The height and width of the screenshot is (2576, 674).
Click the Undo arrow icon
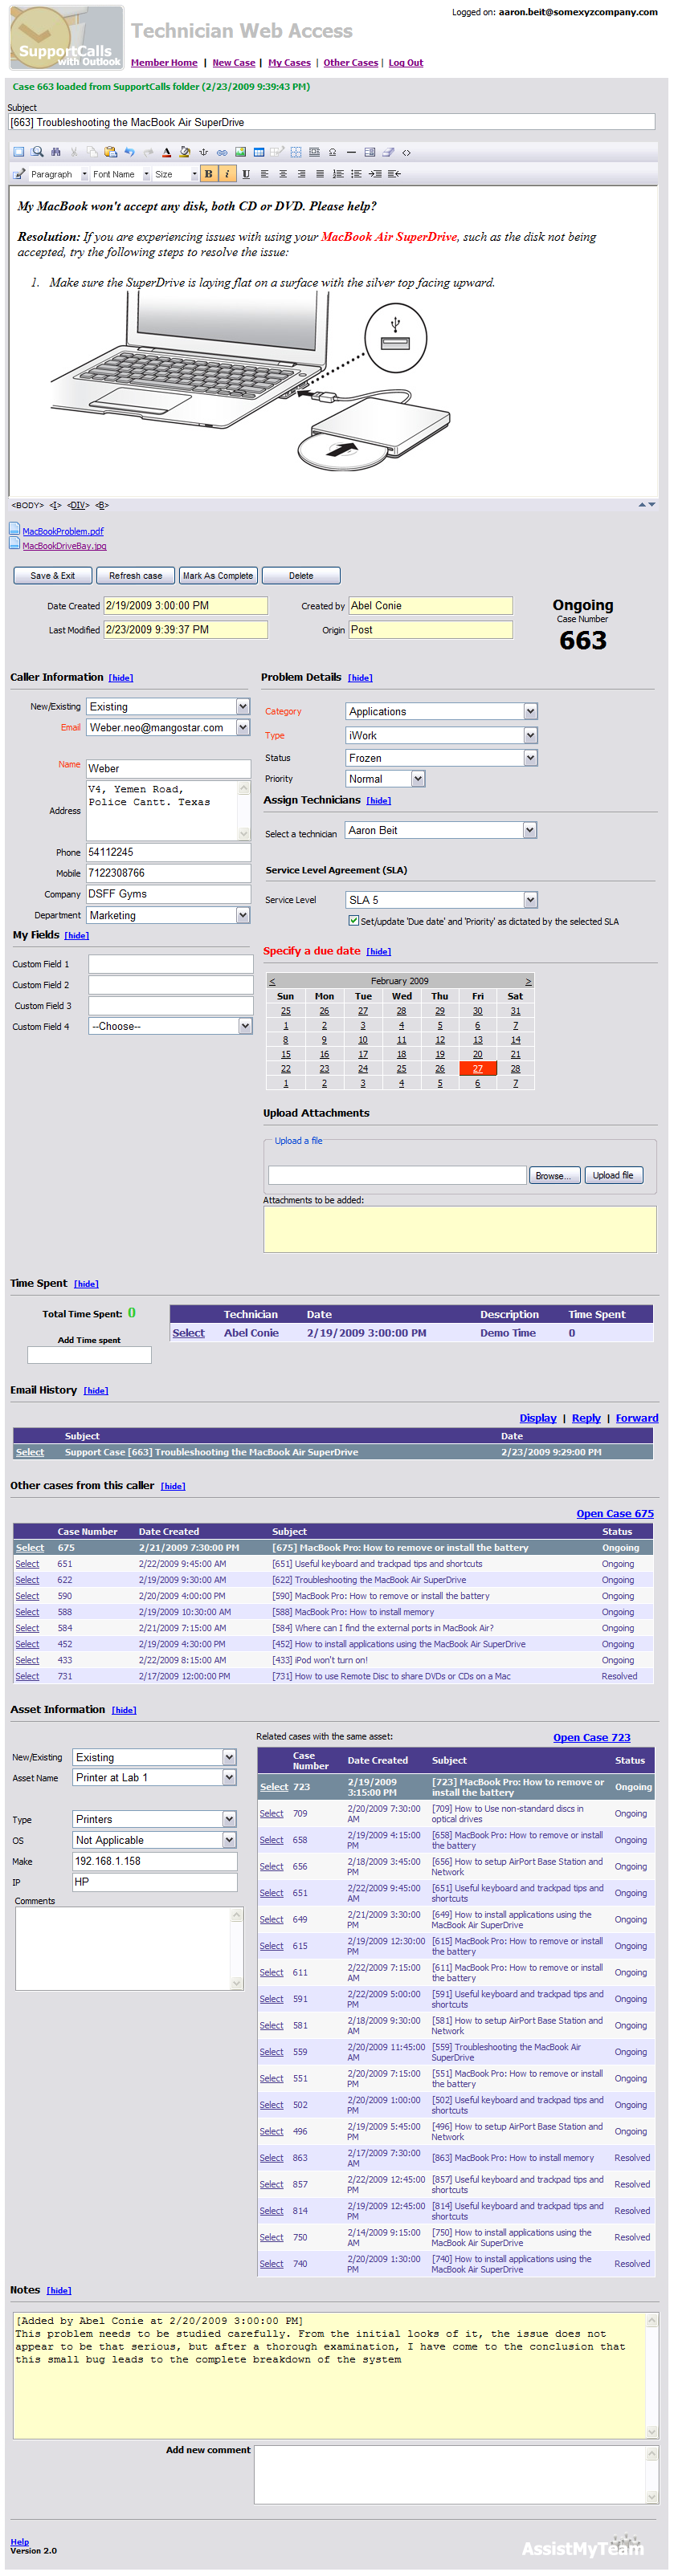pyautogui.click(x=130, y=152)
